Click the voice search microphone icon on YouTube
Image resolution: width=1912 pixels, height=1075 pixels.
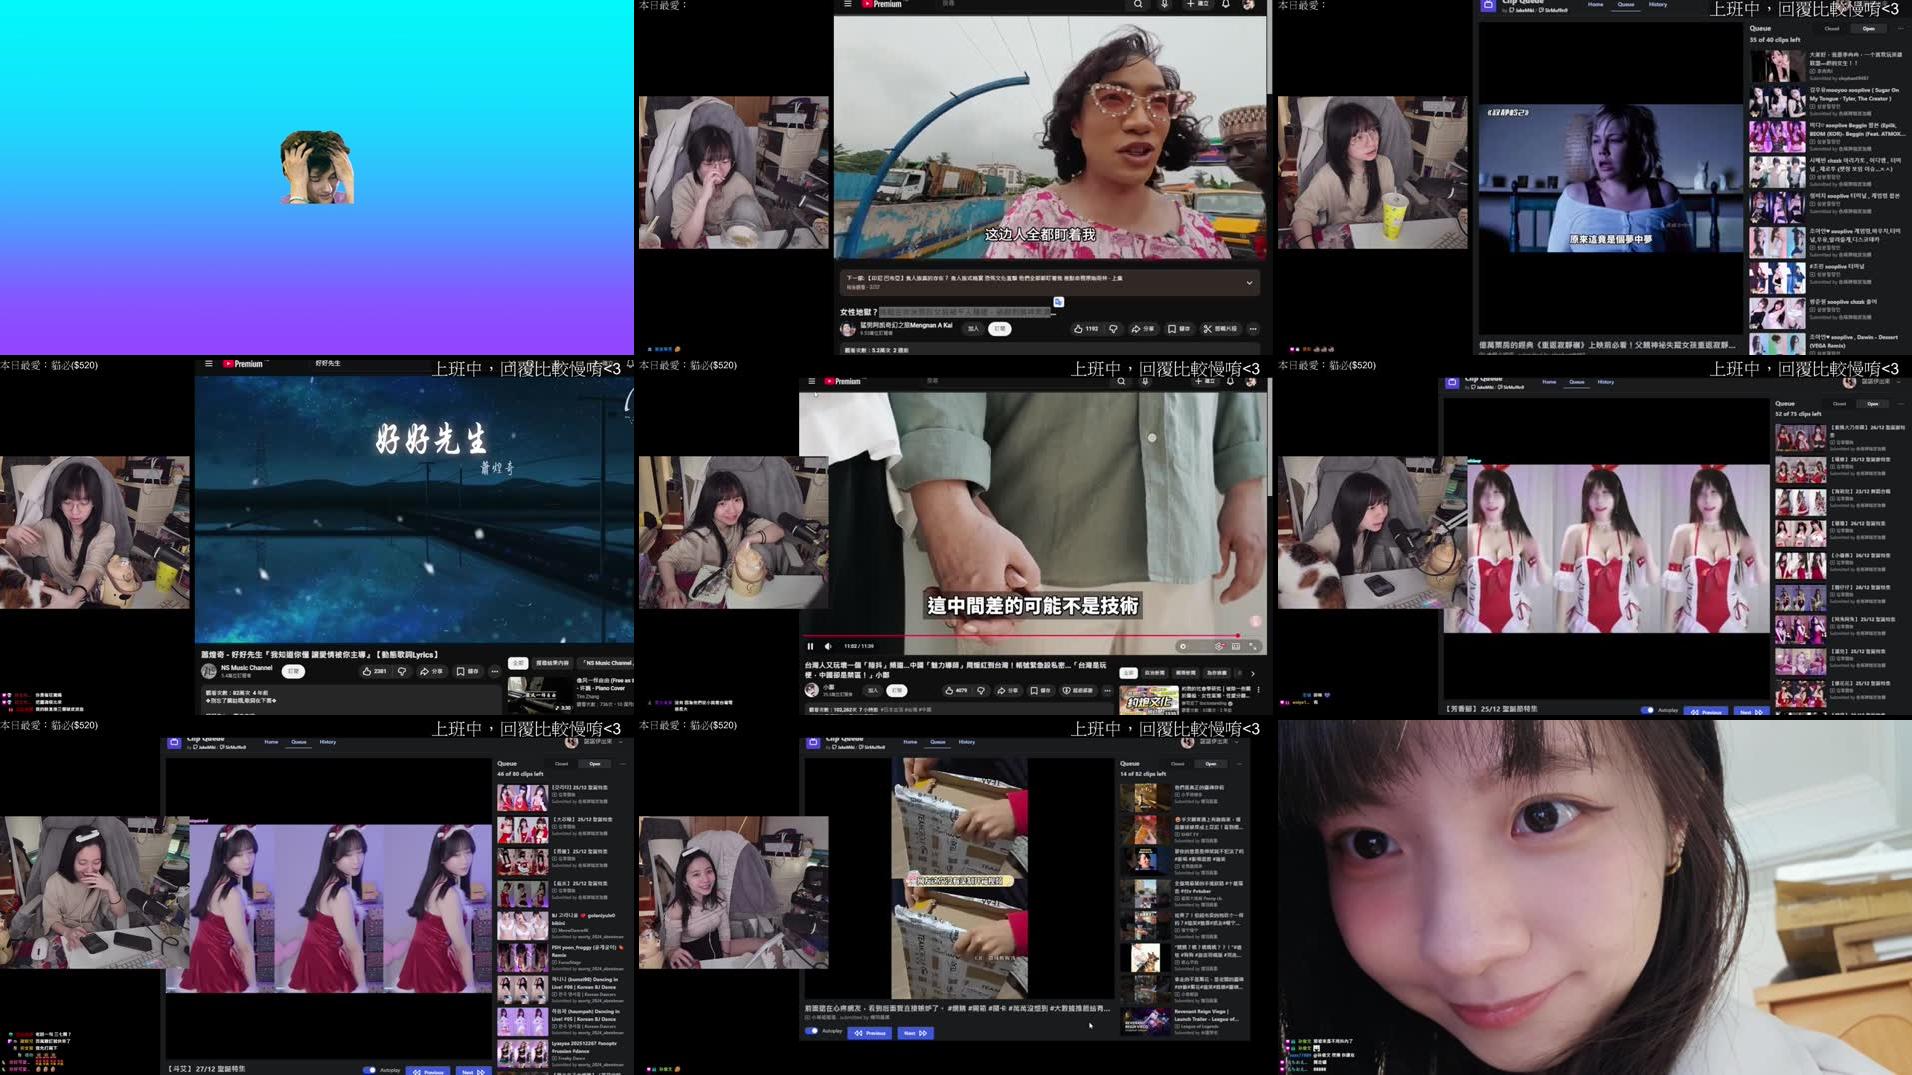click(1143, 381)
